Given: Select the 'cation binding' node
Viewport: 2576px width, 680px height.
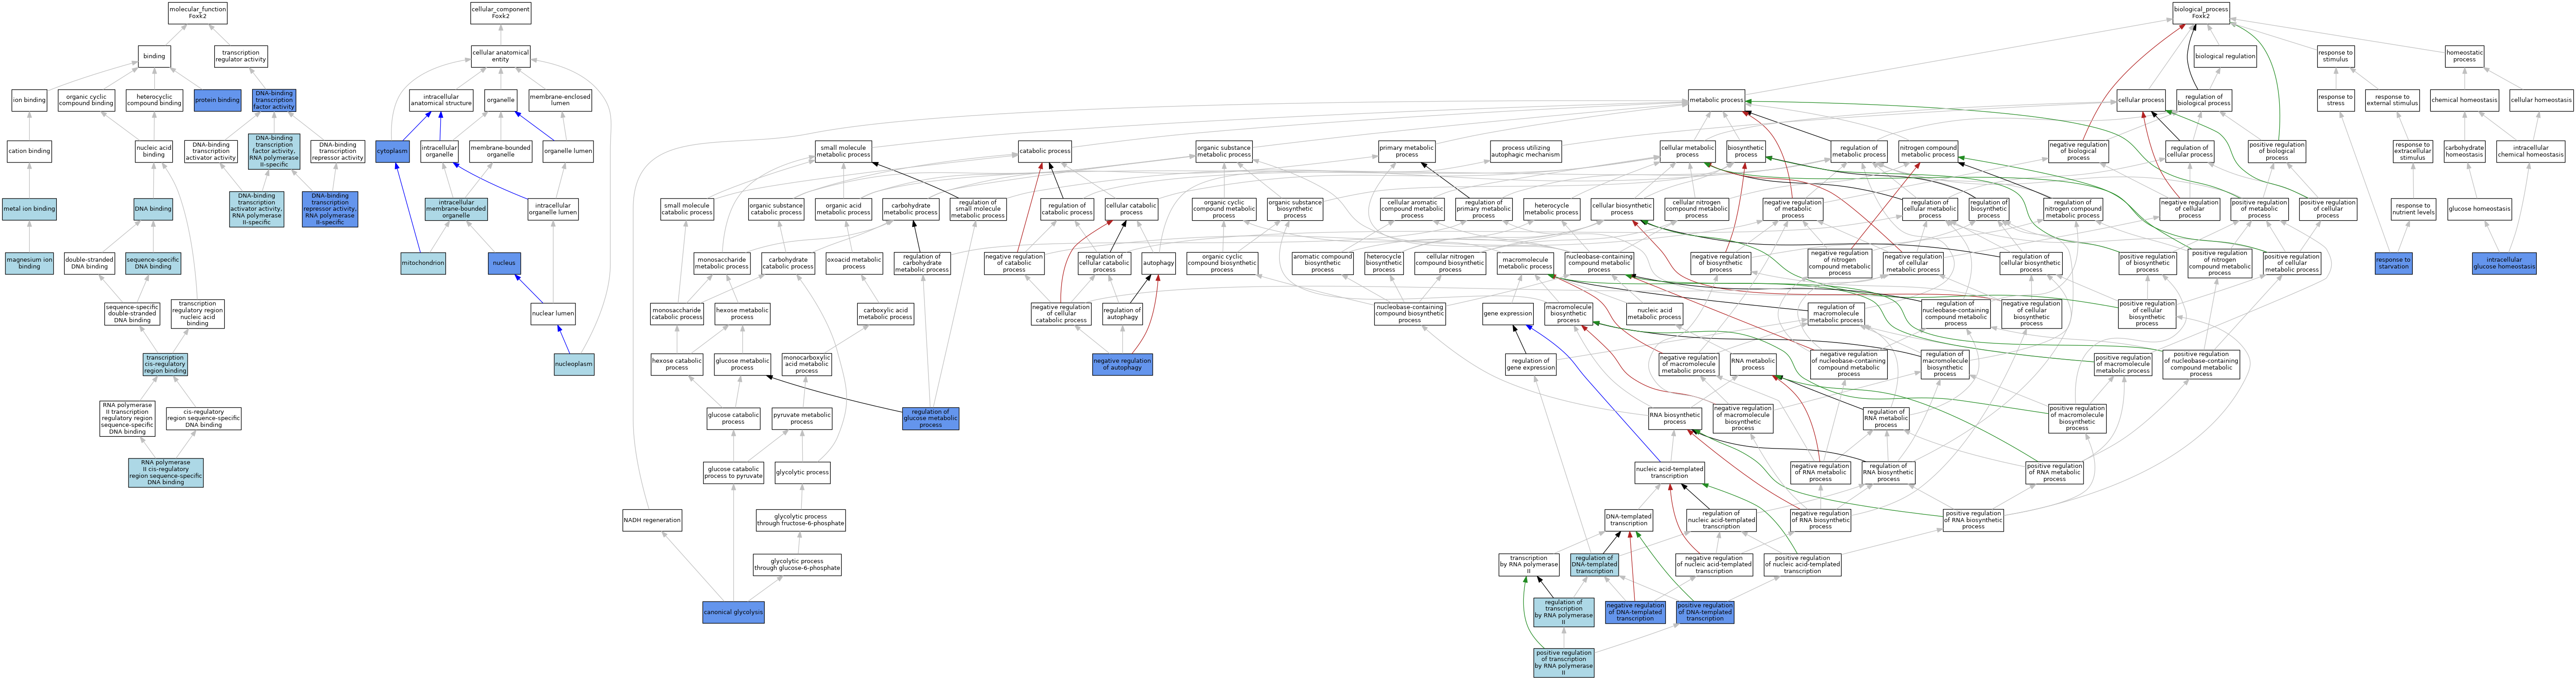Looking at the screenshot, I should click(x=29, y=151).
